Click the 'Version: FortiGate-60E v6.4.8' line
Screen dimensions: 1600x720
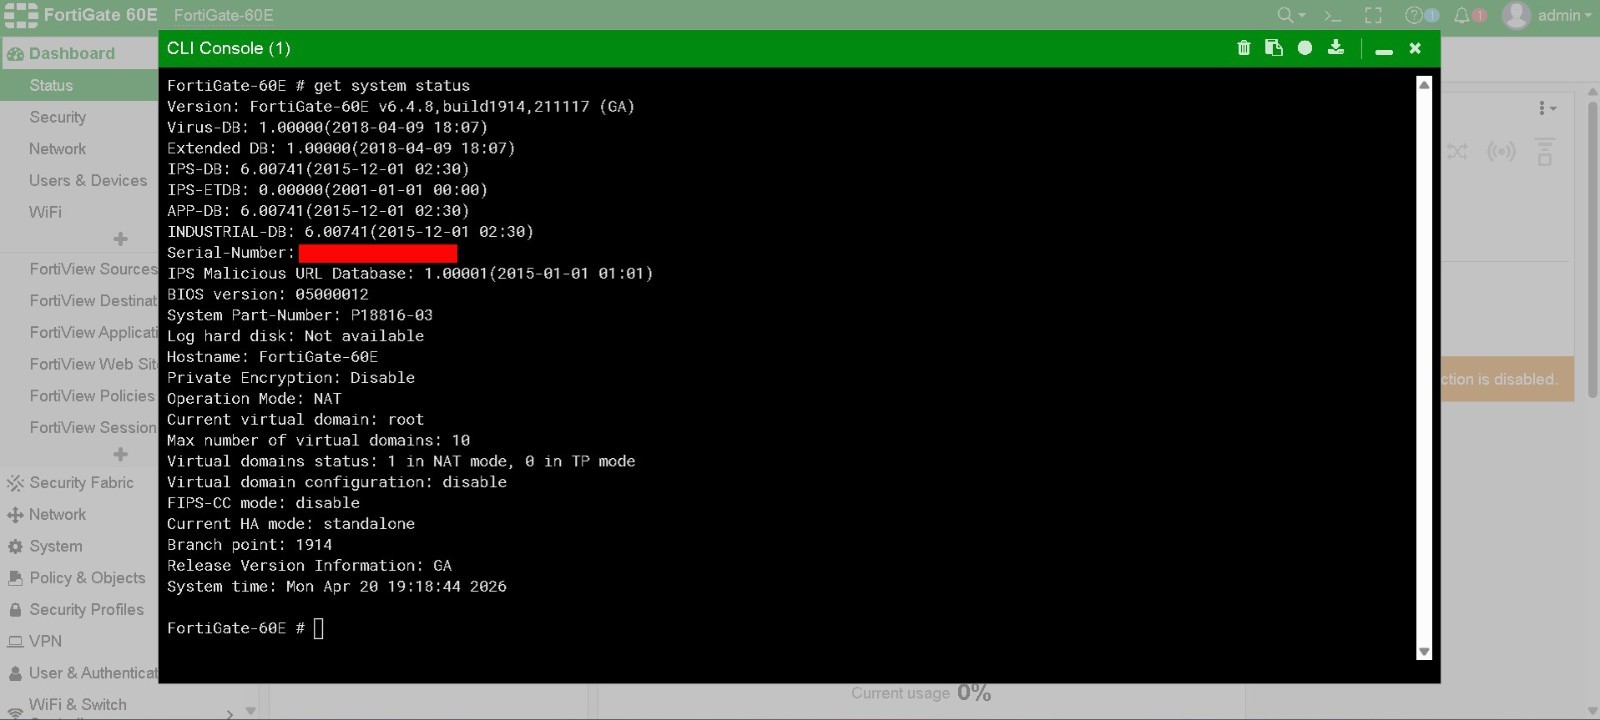[x=400, y=106]
